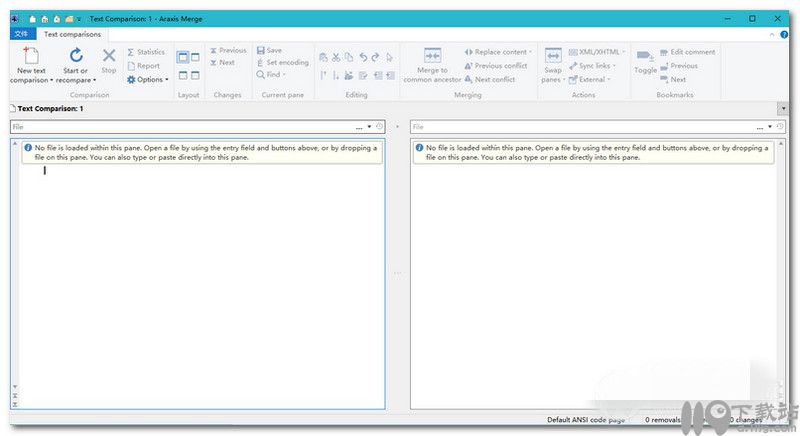
Task: Open the Find dropdown
Action: (x=271, y=74)
